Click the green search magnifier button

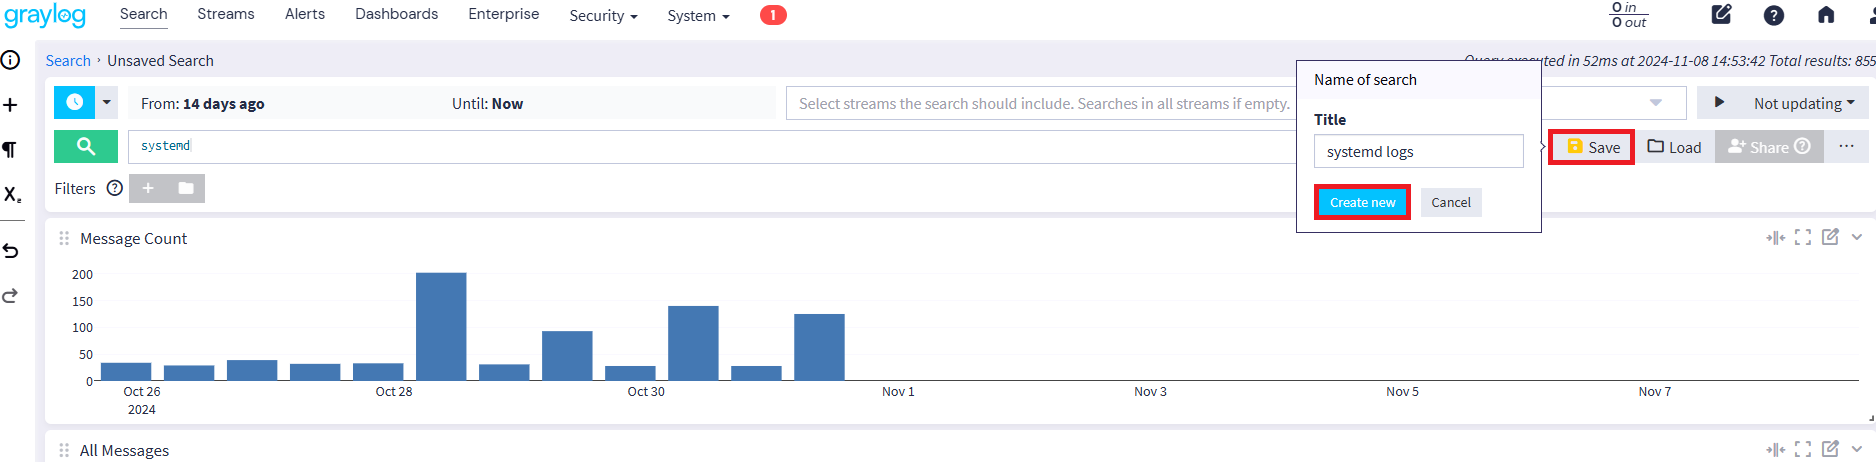(86, 146)
